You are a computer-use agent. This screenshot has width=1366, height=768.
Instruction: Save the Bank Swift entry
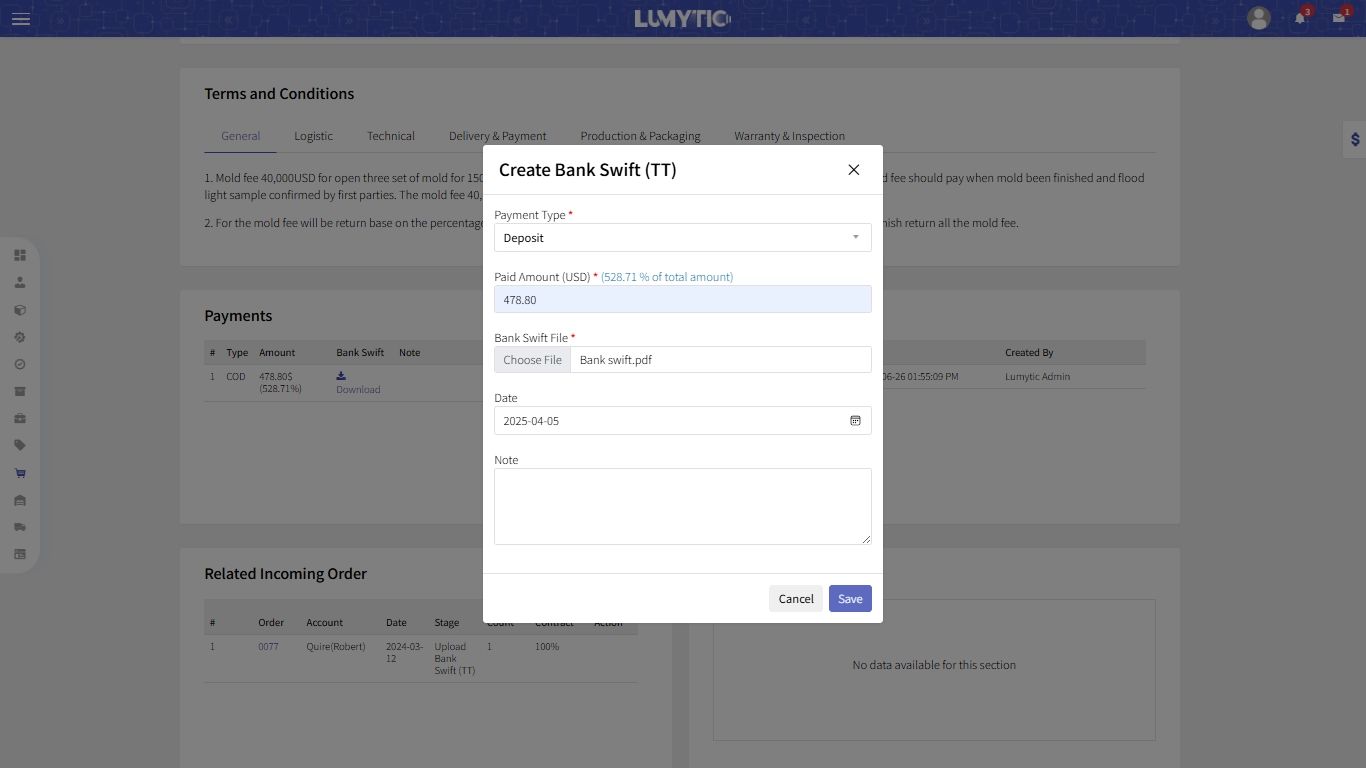coord(849,598)
